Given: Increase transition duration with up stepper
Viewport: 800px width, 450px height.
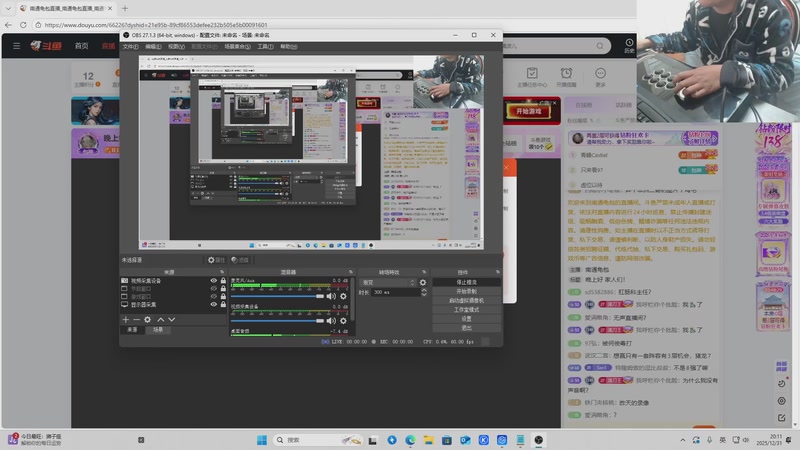Looking at the screenshot, I should 423,290.
